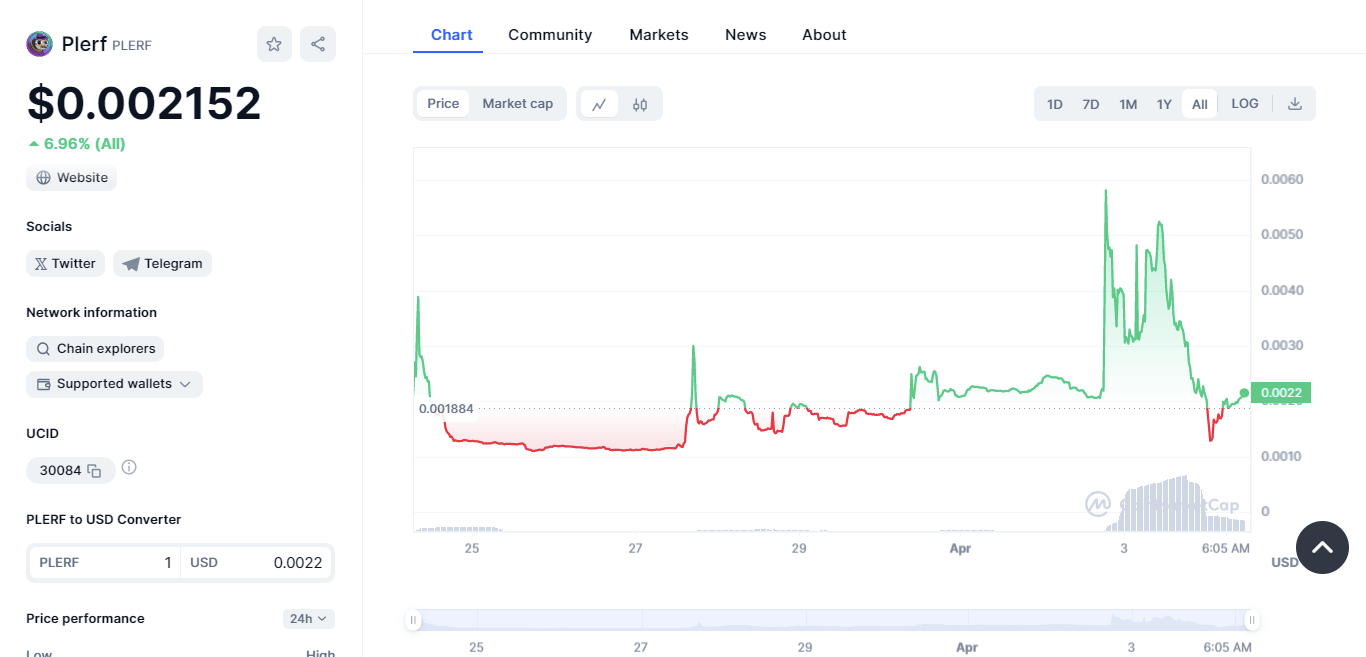Image resolution: width=1366 pixels, height=657 pixels.
Task: Open the 24h price performance dropdown
Action: click(309, 619)
